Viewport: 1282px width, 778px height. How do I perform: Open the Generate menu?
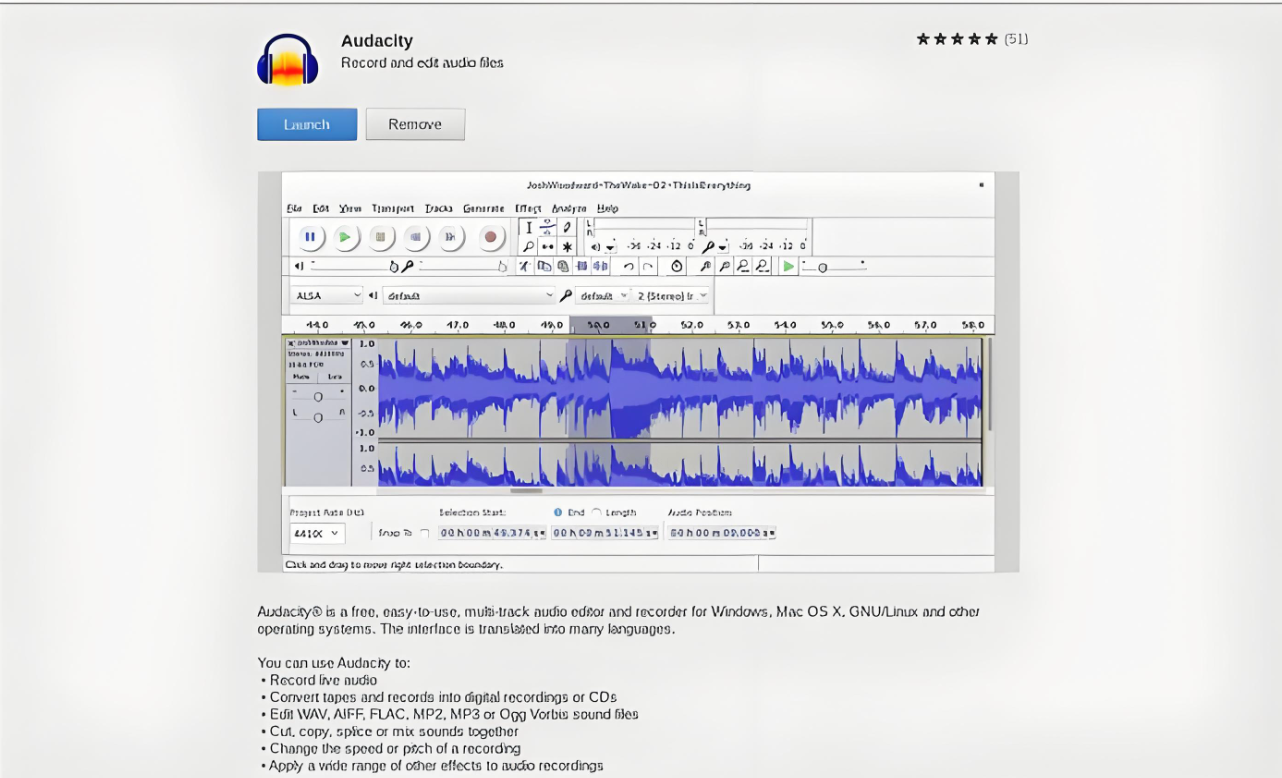(x=483, y=208)
